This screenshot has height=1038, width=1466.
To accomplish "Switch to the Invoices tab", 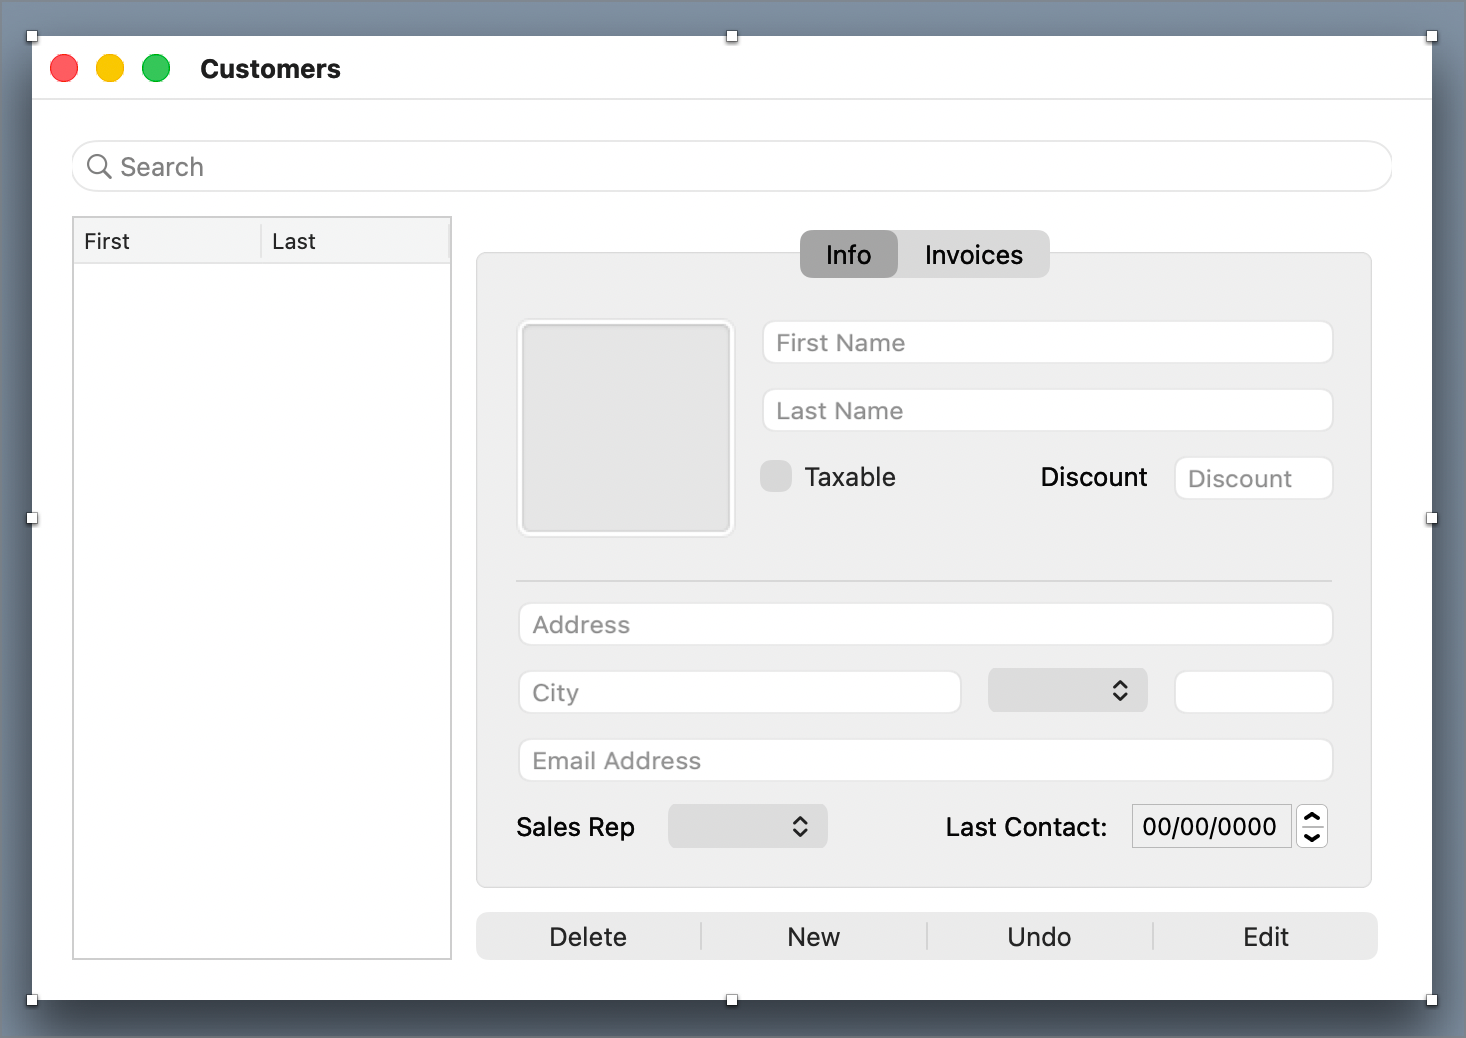I will (x=974, y=255).
